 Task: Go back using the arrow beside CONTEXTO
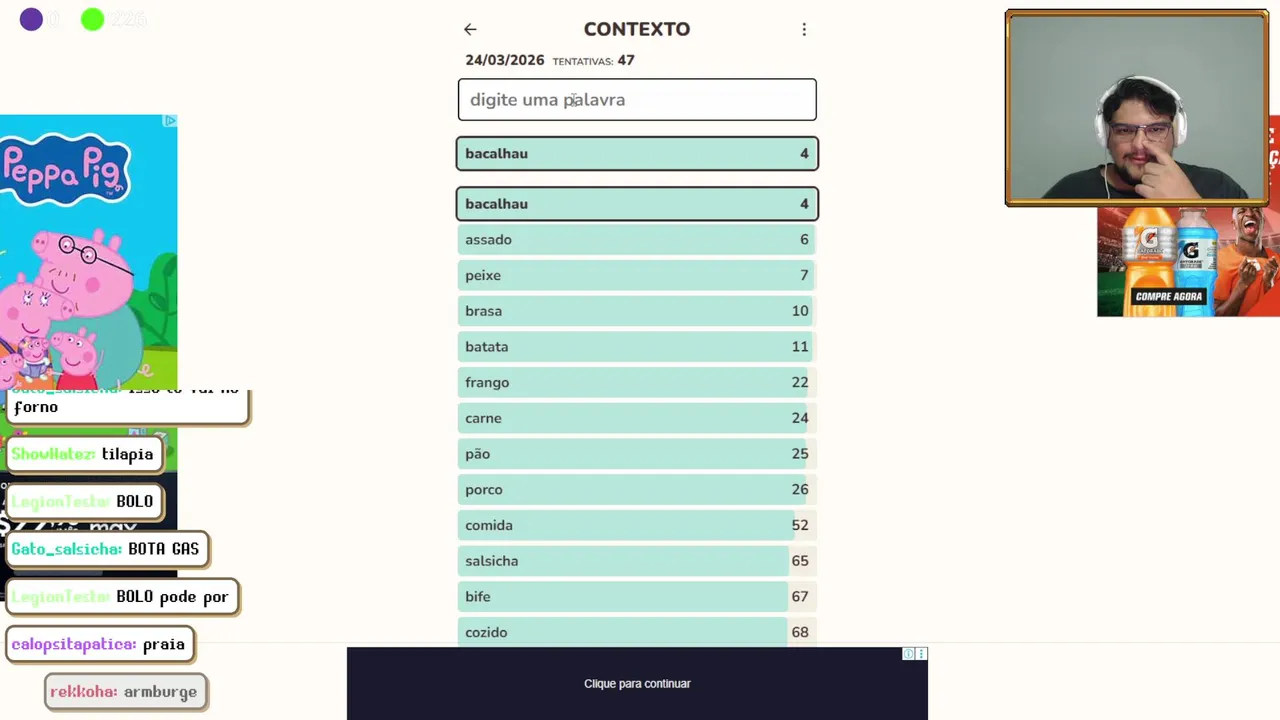(470, 30)
